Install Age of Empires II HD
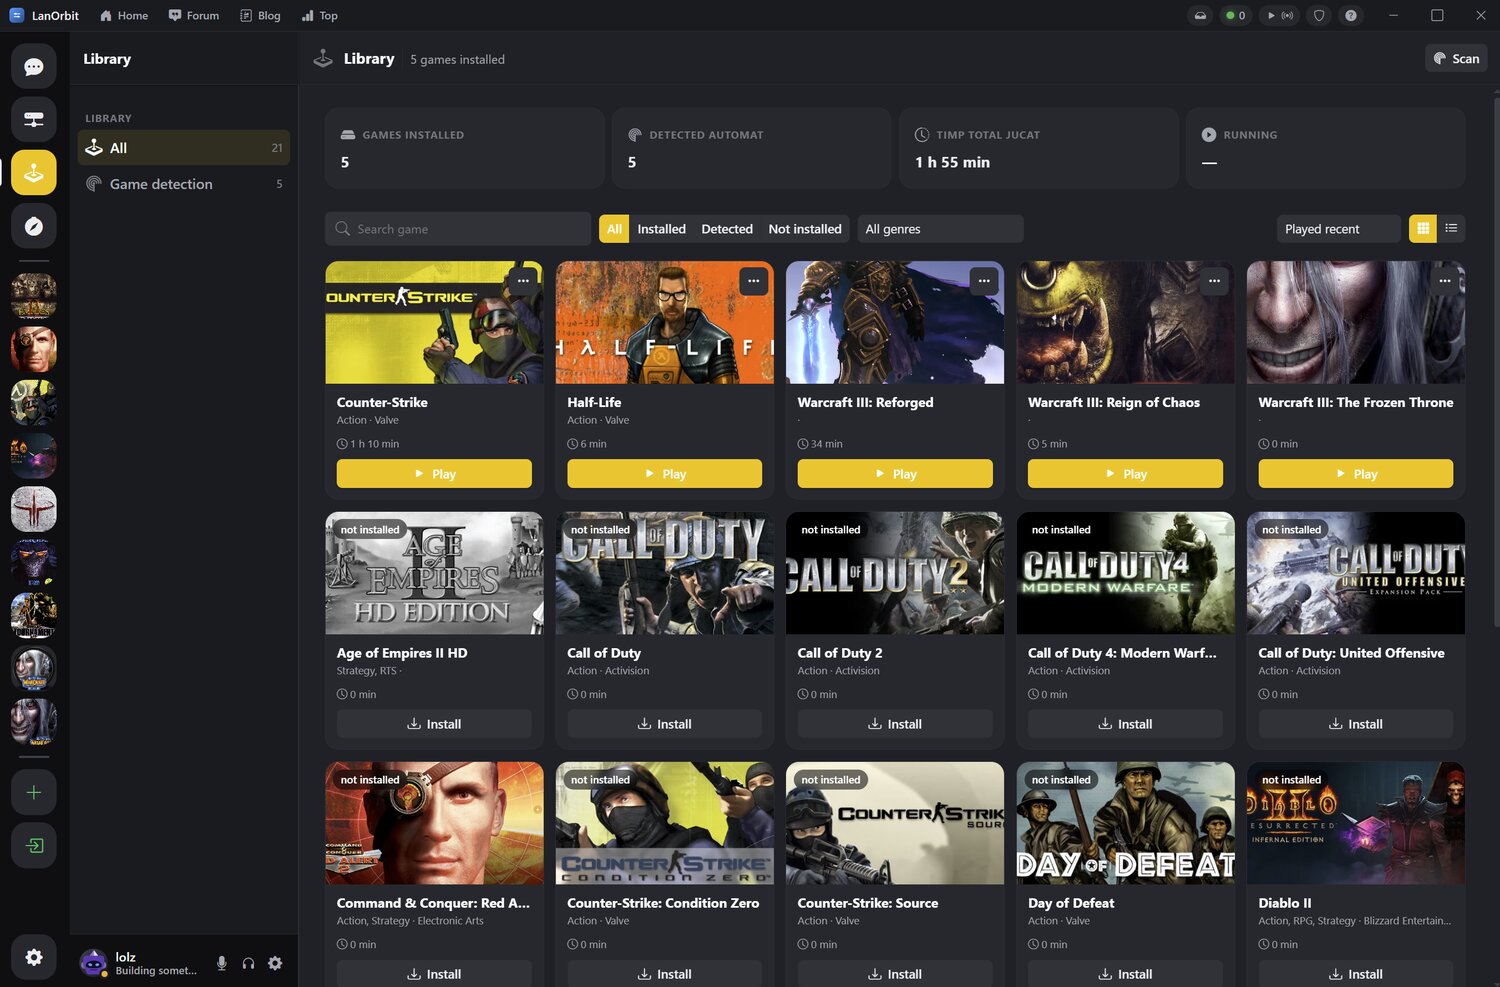The image size is (1500, 987). (x=434, y=724)
